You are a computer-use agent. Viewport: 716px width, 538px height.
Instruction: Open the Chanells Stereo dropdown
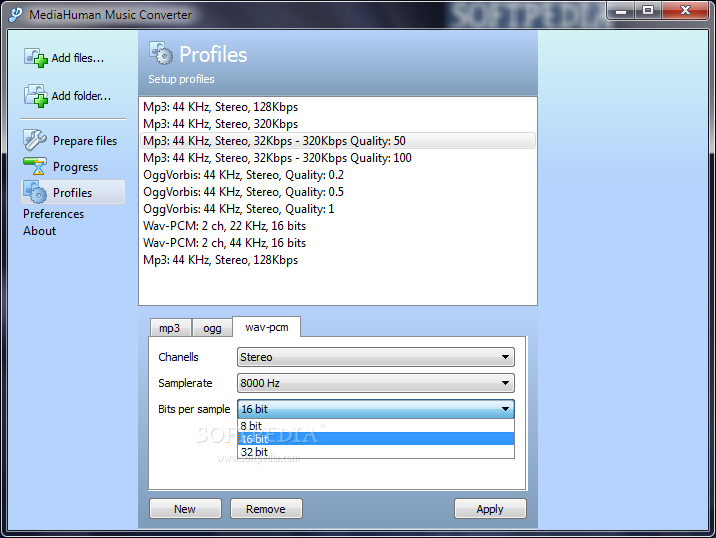point(376,357)
